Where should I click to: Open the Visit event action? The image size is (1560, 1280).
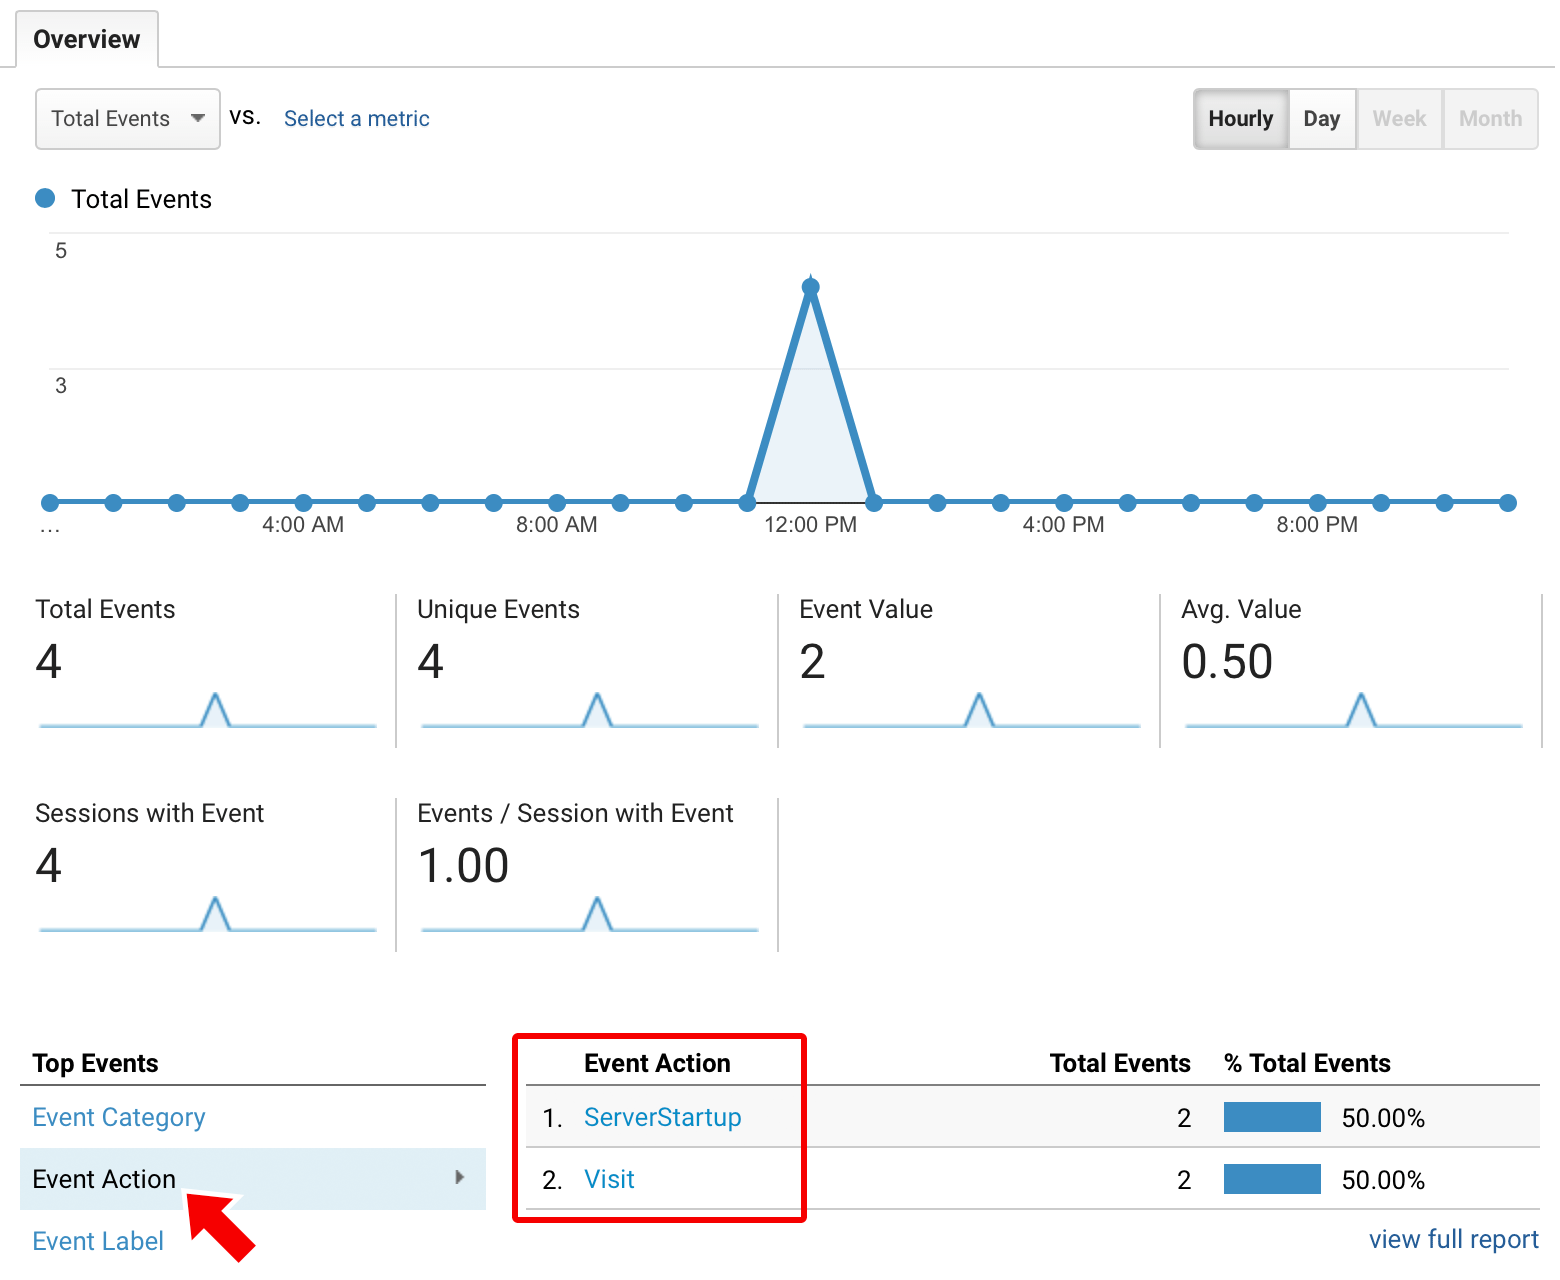click(609, 1179)
